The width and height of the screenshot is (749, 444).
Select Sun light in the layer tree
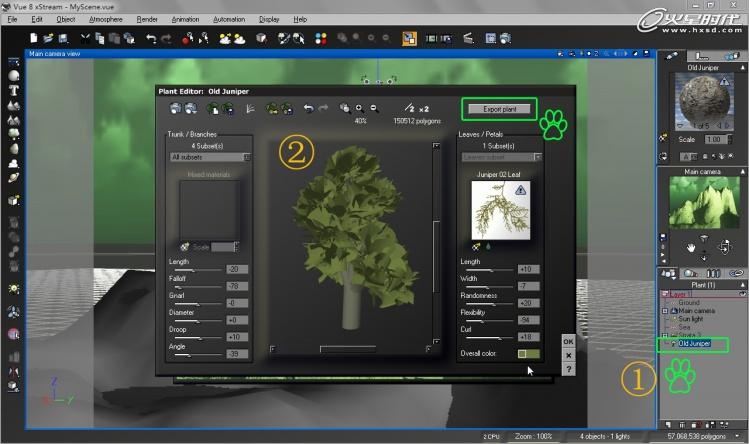click(x=690, y=319)
